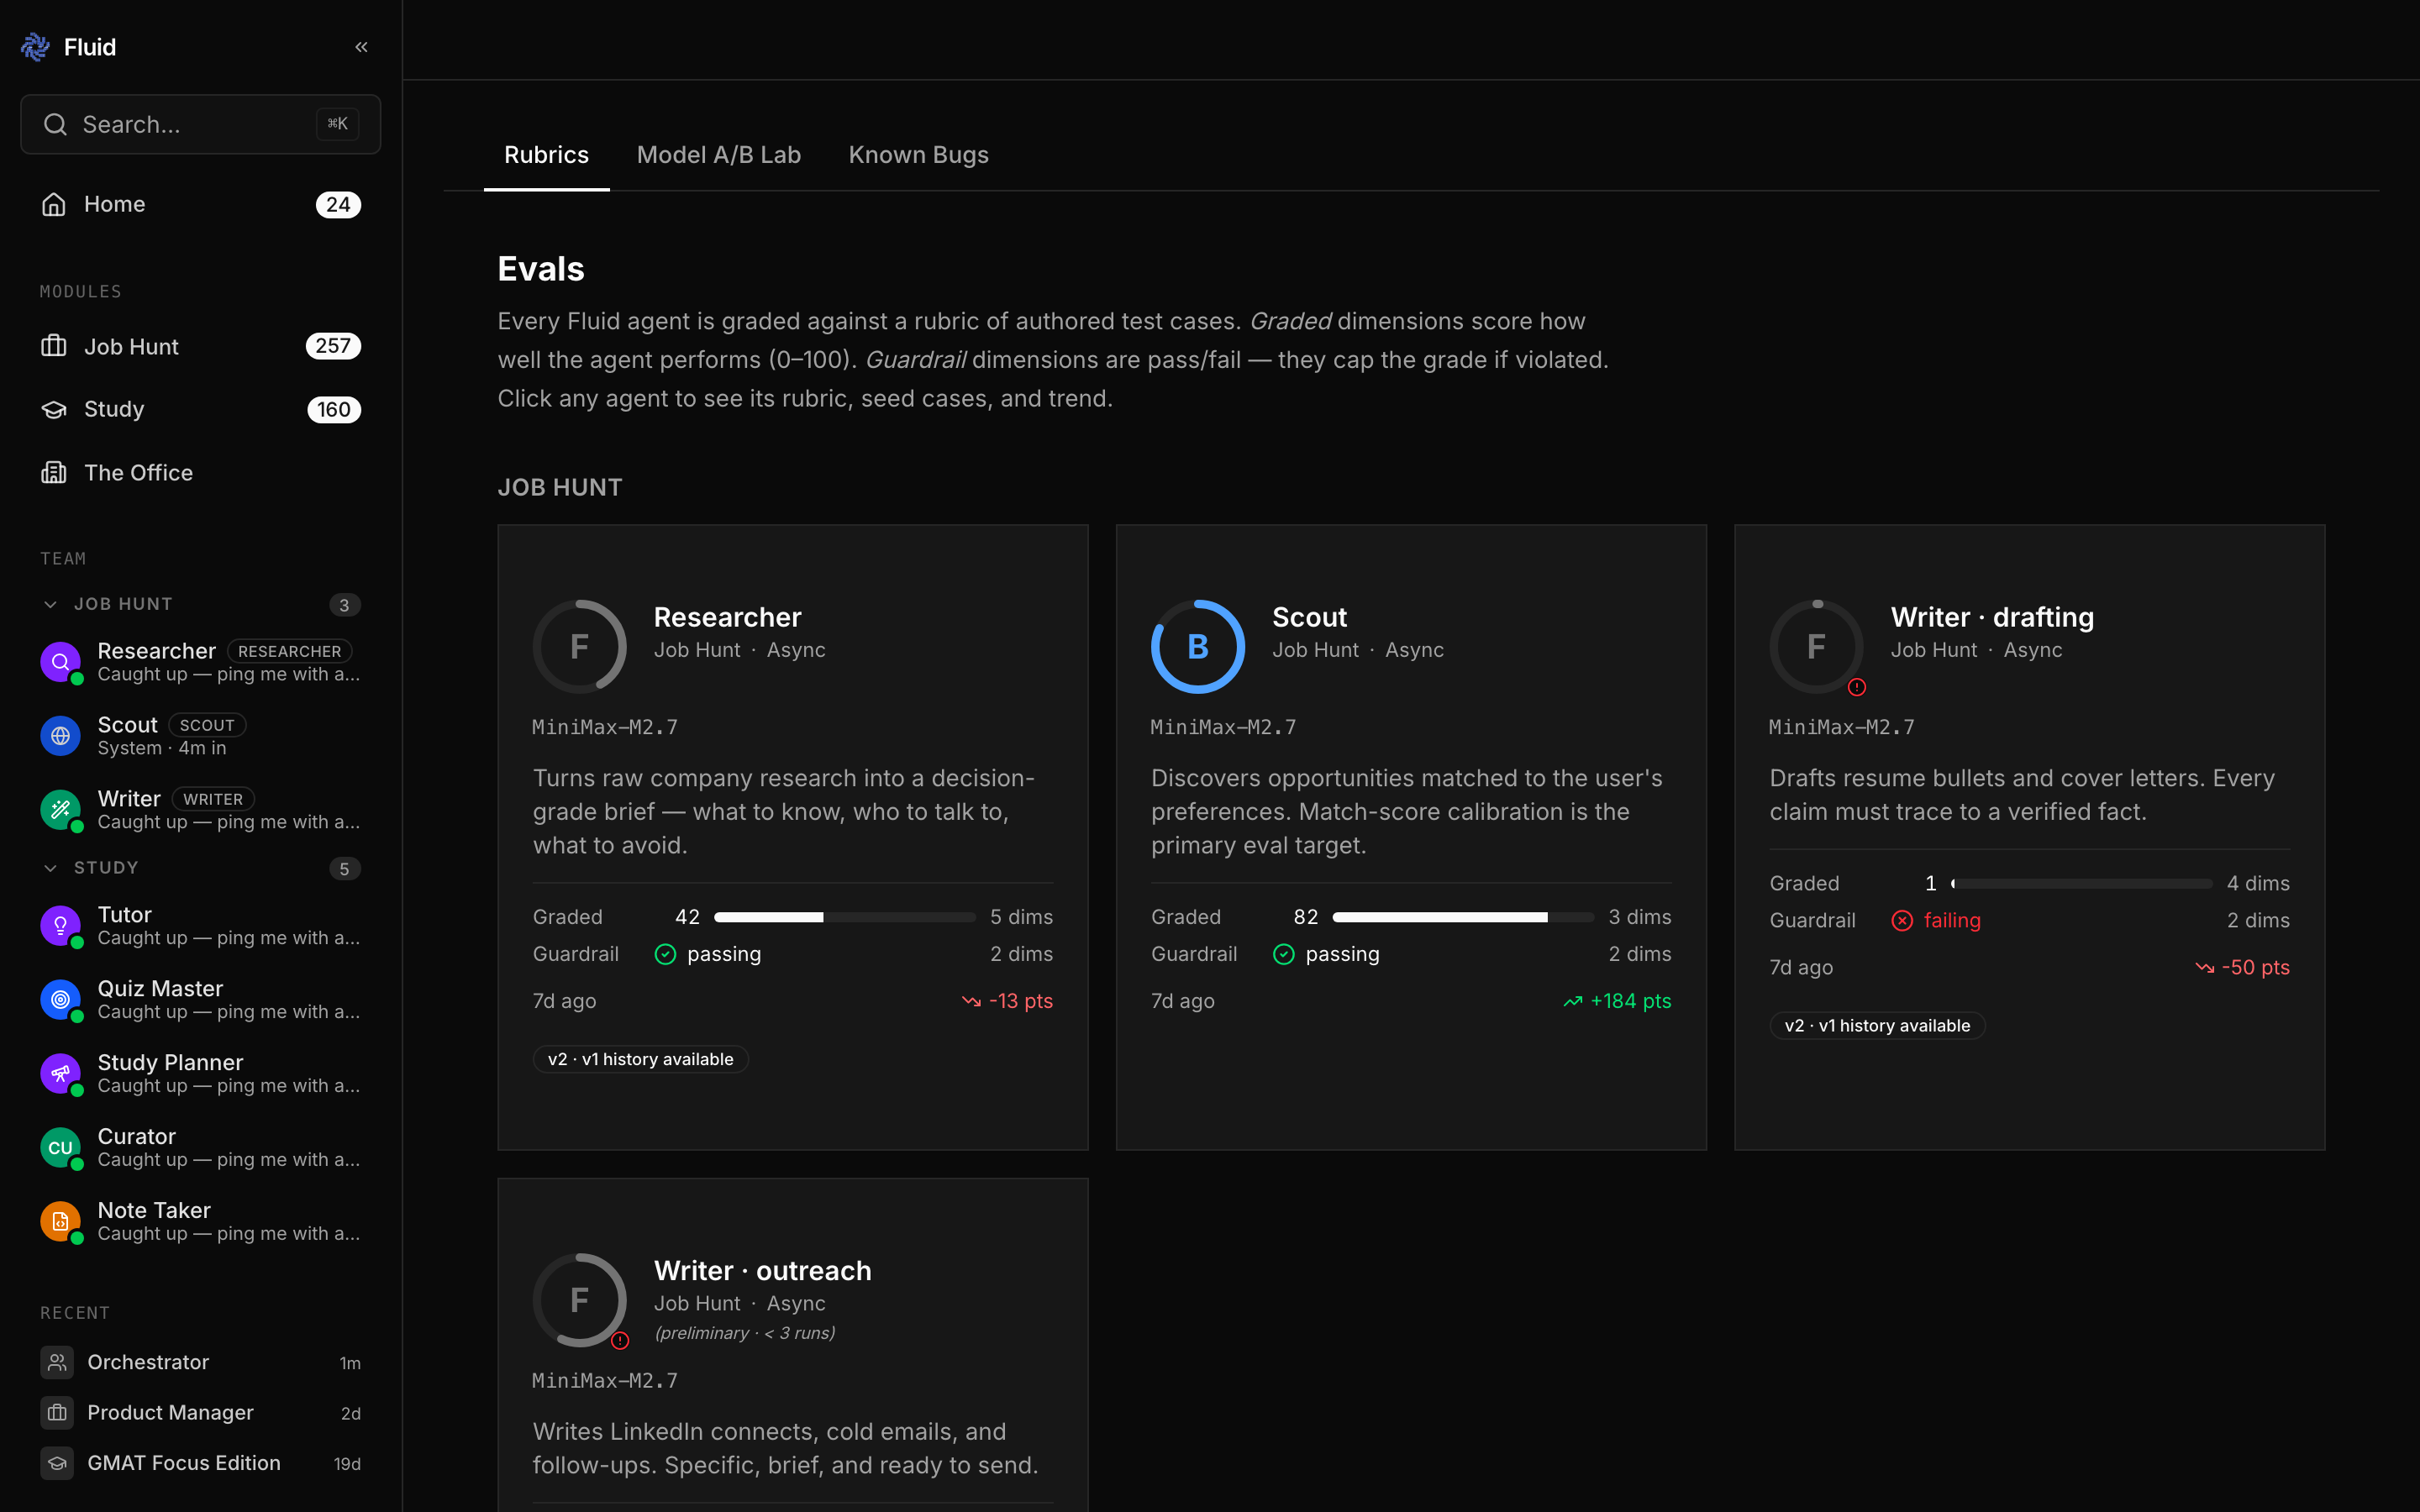Click The Office building icon
2420x1512 pixels.
coord(54,472)
